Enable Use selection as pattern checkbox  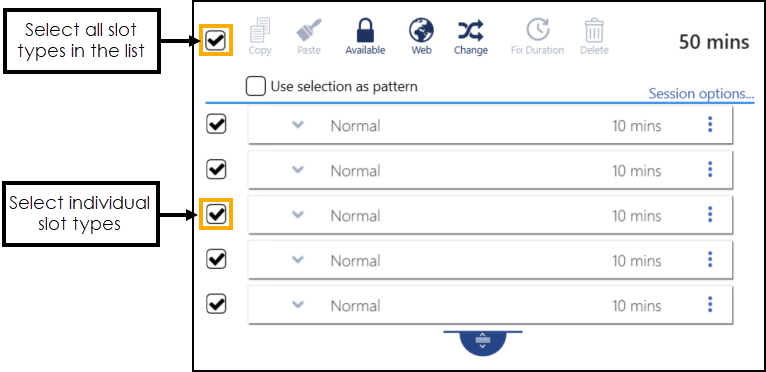(256, 87)
